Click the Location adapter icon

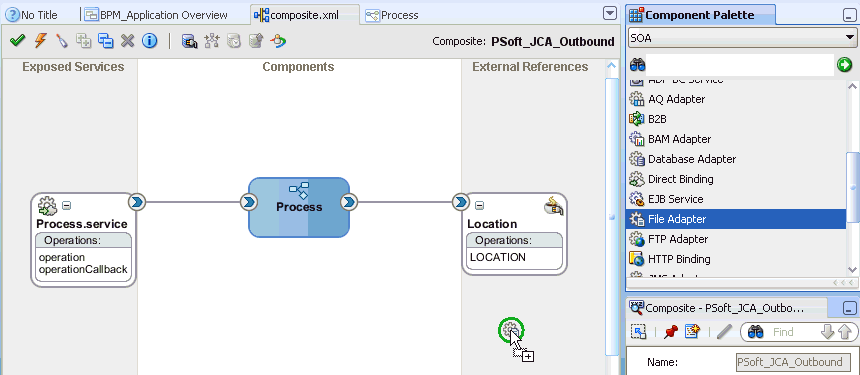[x=553, y=207]
